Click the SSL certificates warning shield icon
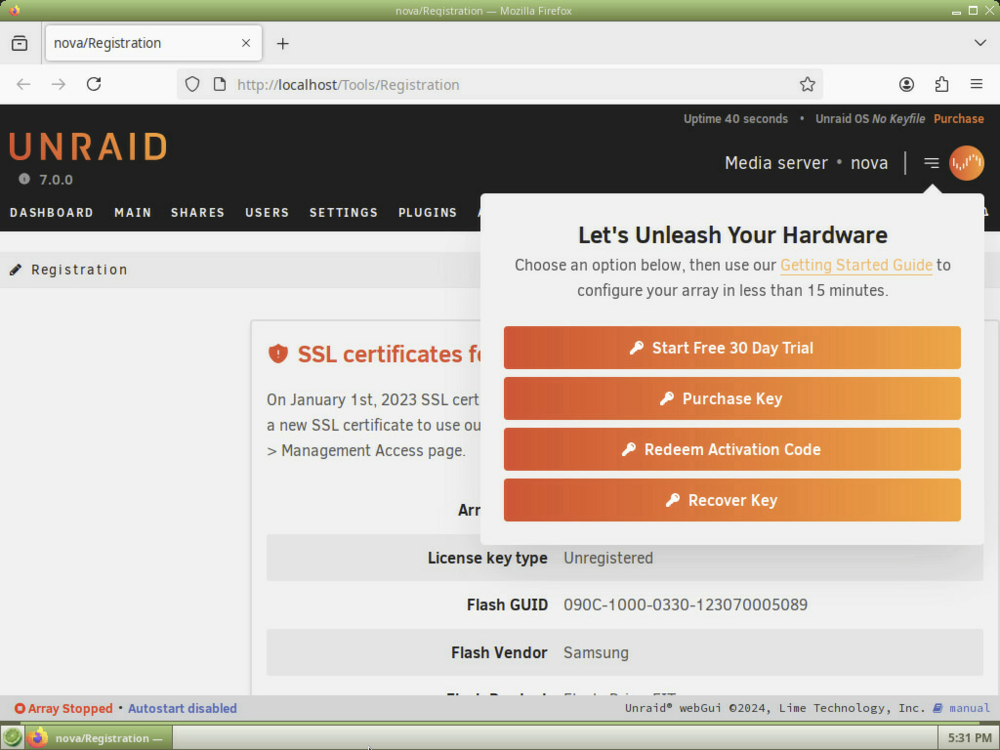 coord(278,353)
